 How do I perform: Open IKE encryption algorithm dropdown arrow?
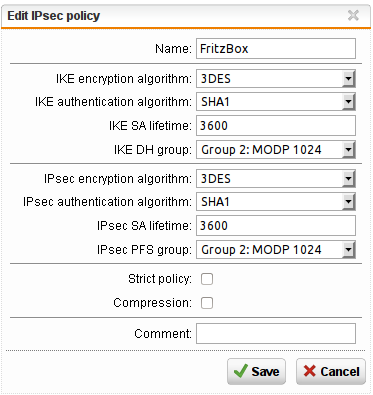click(348, 79)
